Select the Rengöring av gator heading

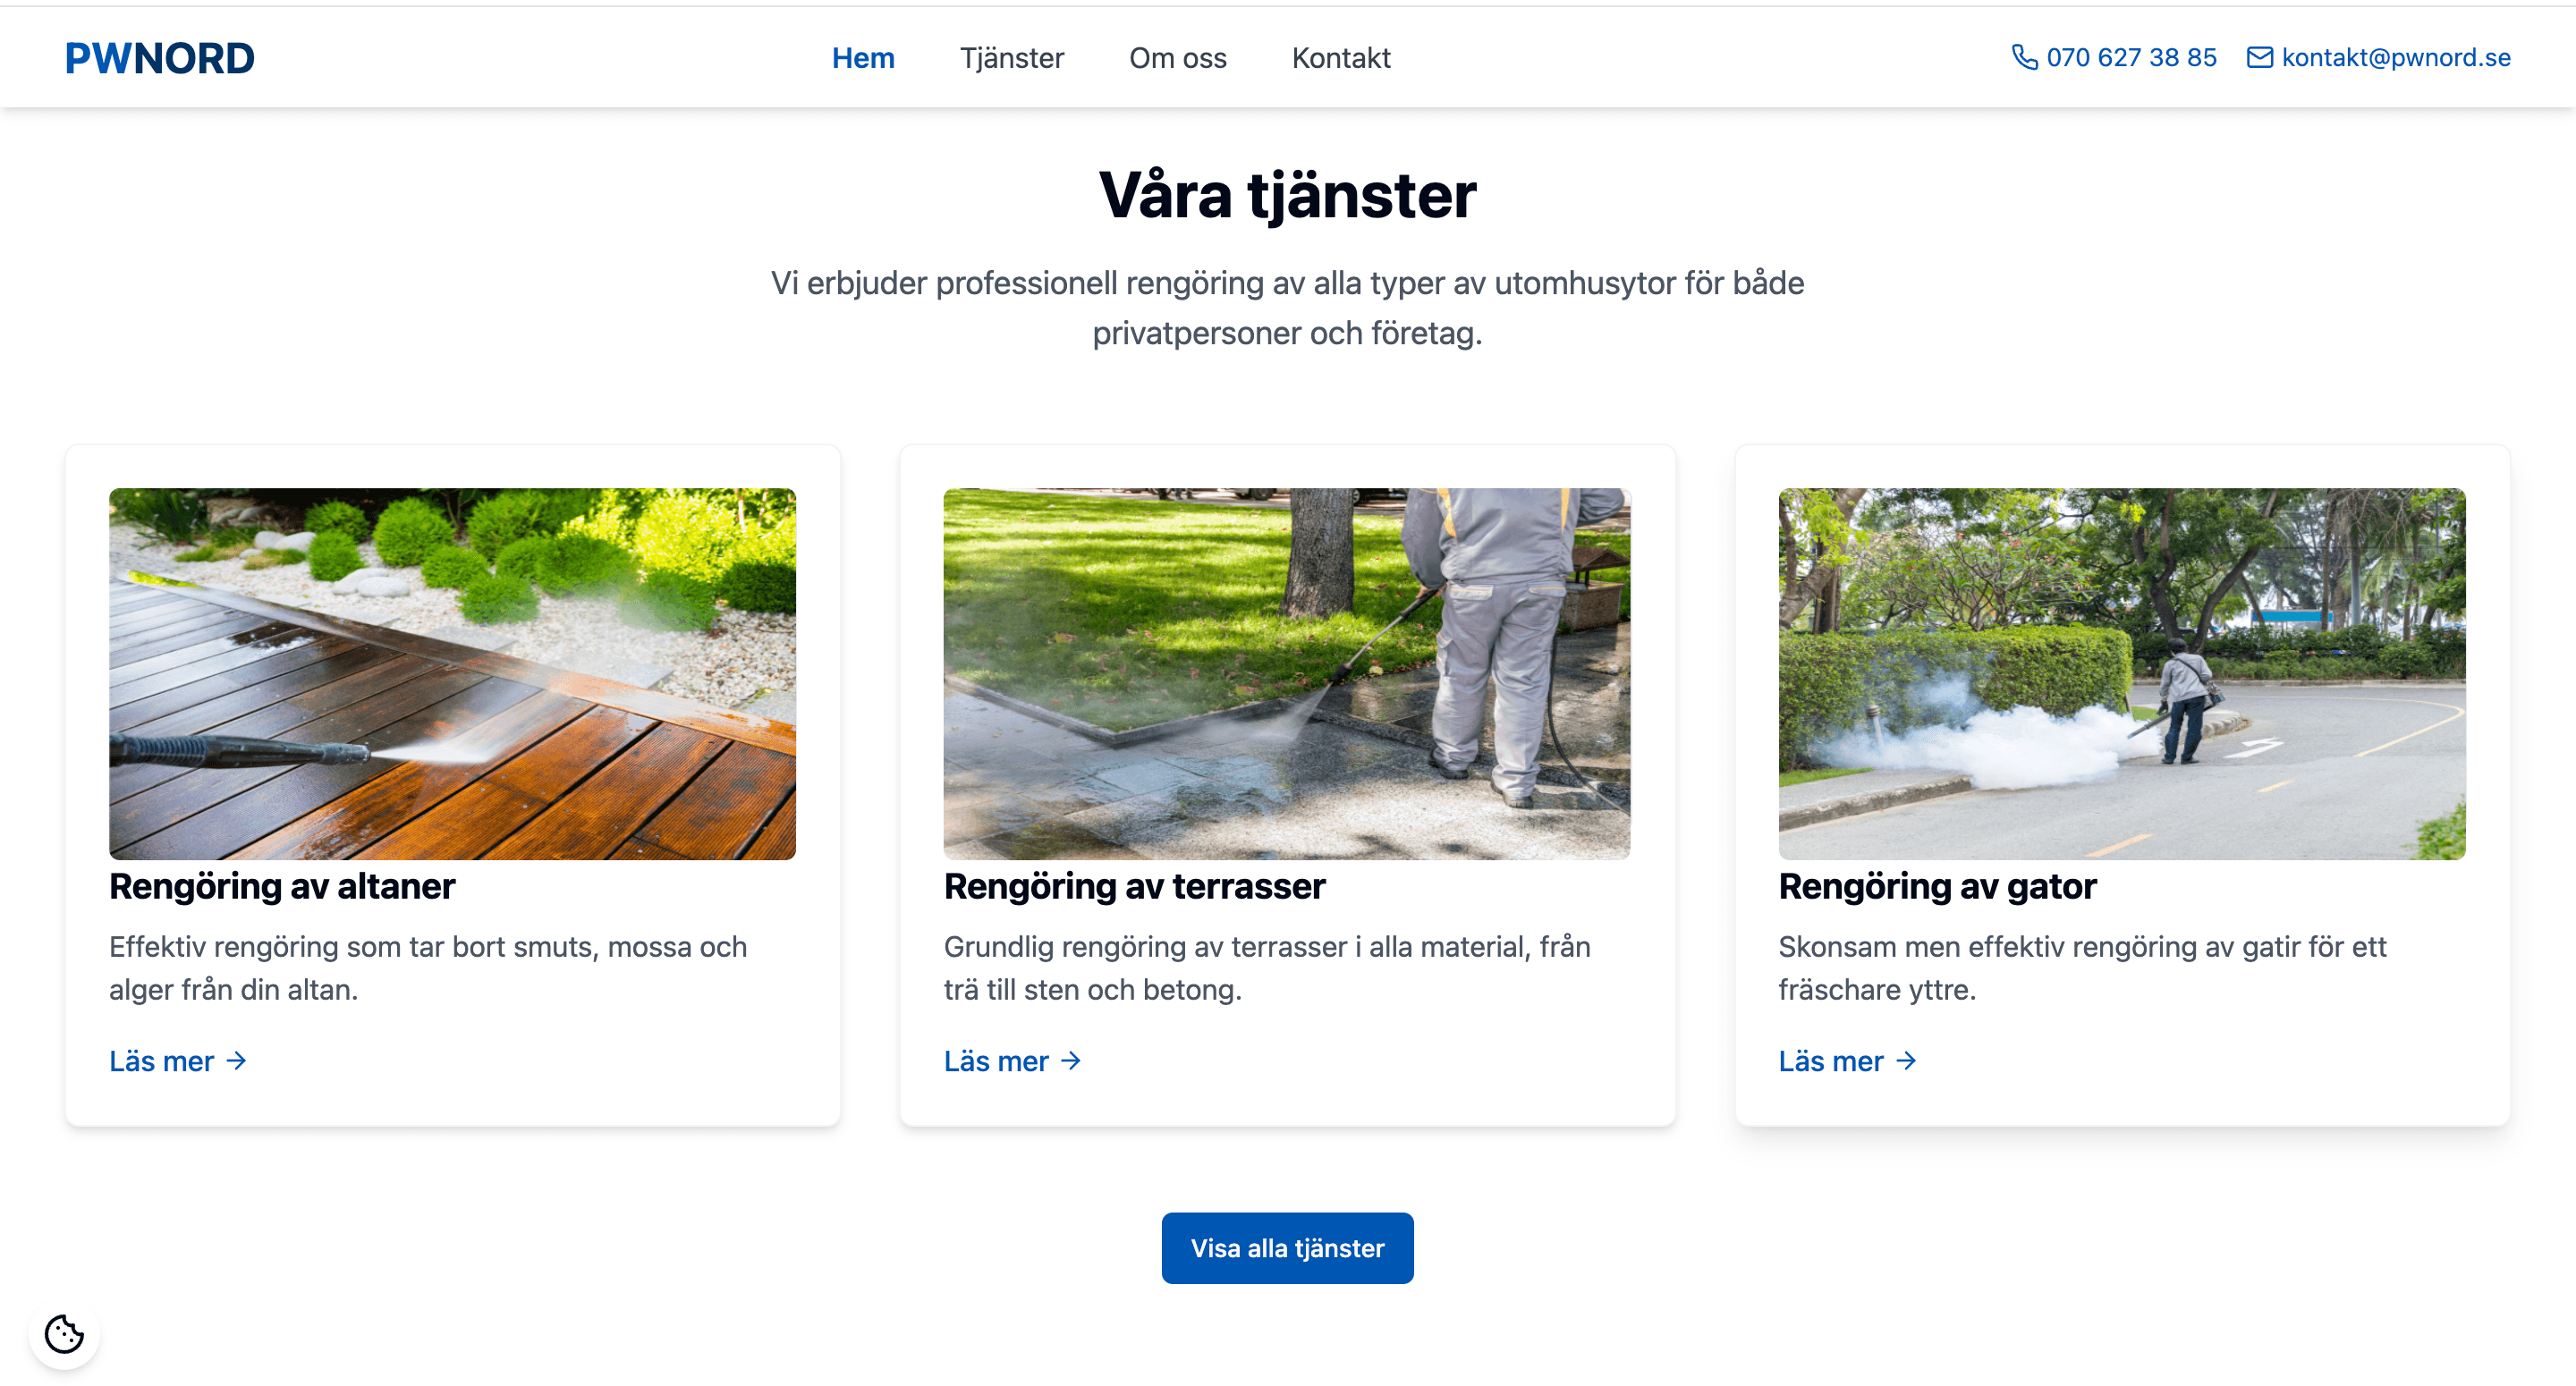[1937, 887]
